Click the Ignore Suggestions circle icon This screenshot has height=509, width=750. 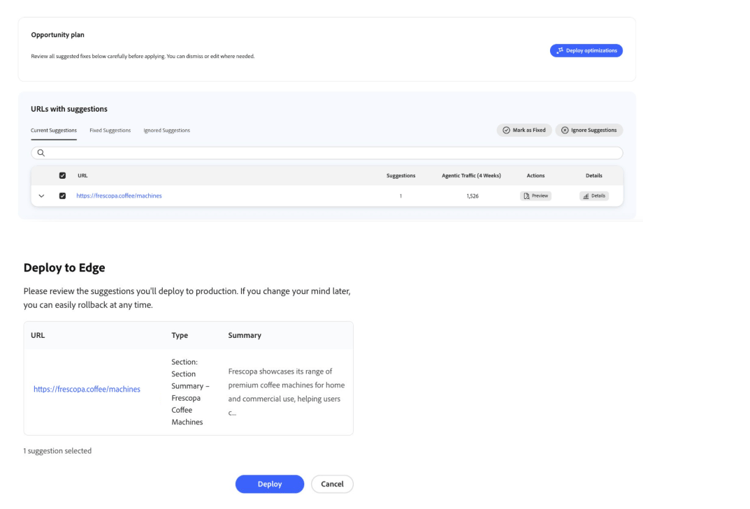564,130
